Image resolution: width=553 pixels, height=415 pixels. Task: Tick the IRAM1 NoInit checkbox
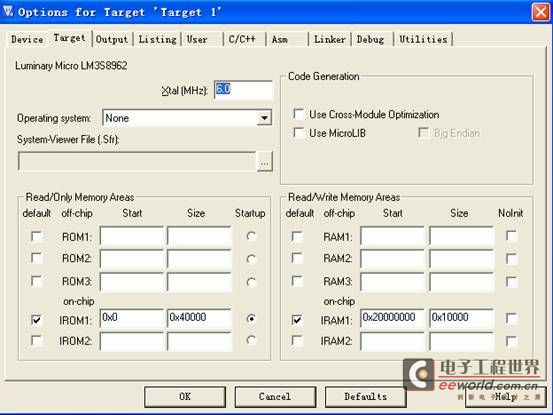[511, 319]
